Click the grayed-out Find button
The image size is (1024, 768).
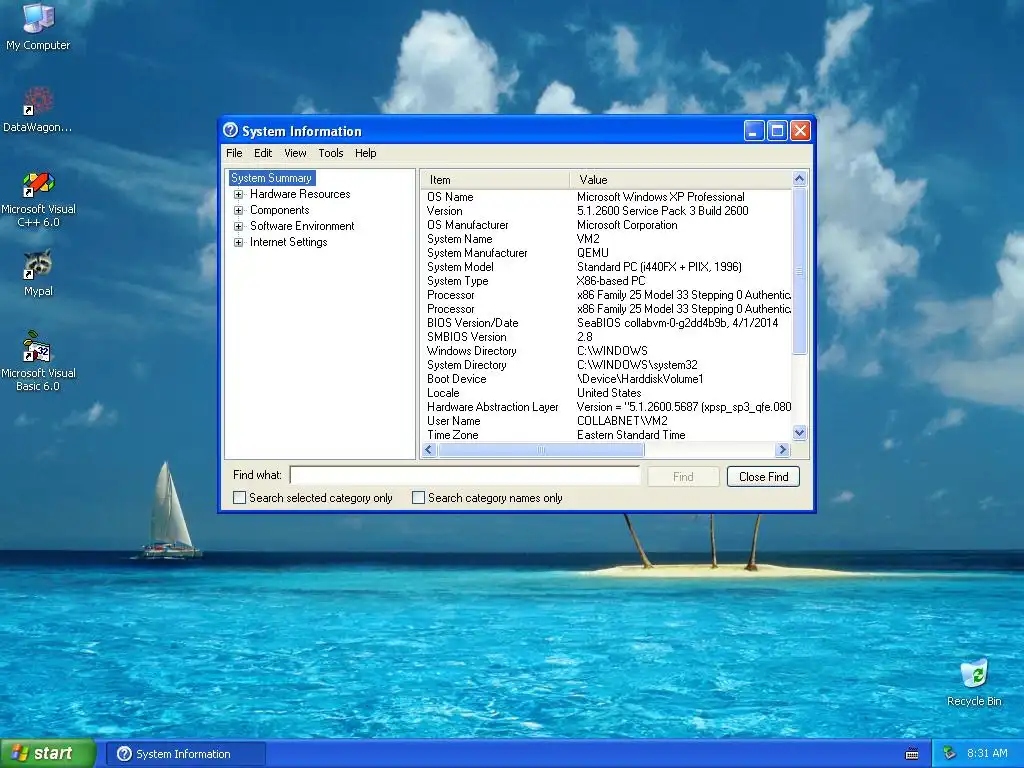pos(683,477)
